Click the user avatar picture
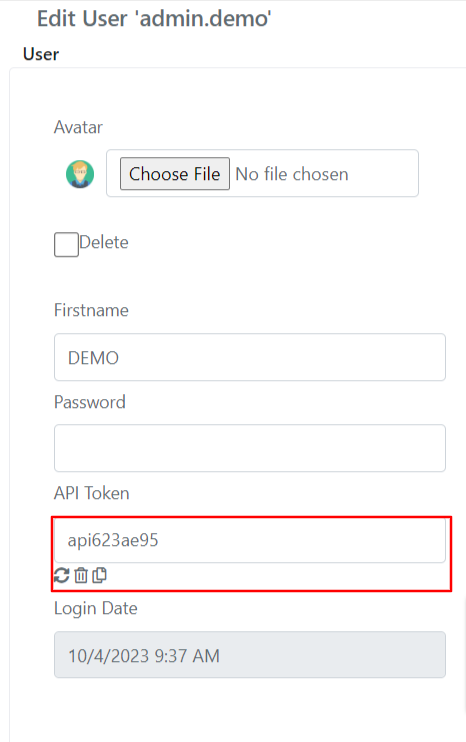466x742 pixels. pyautogui.click(x=80, y=174)
